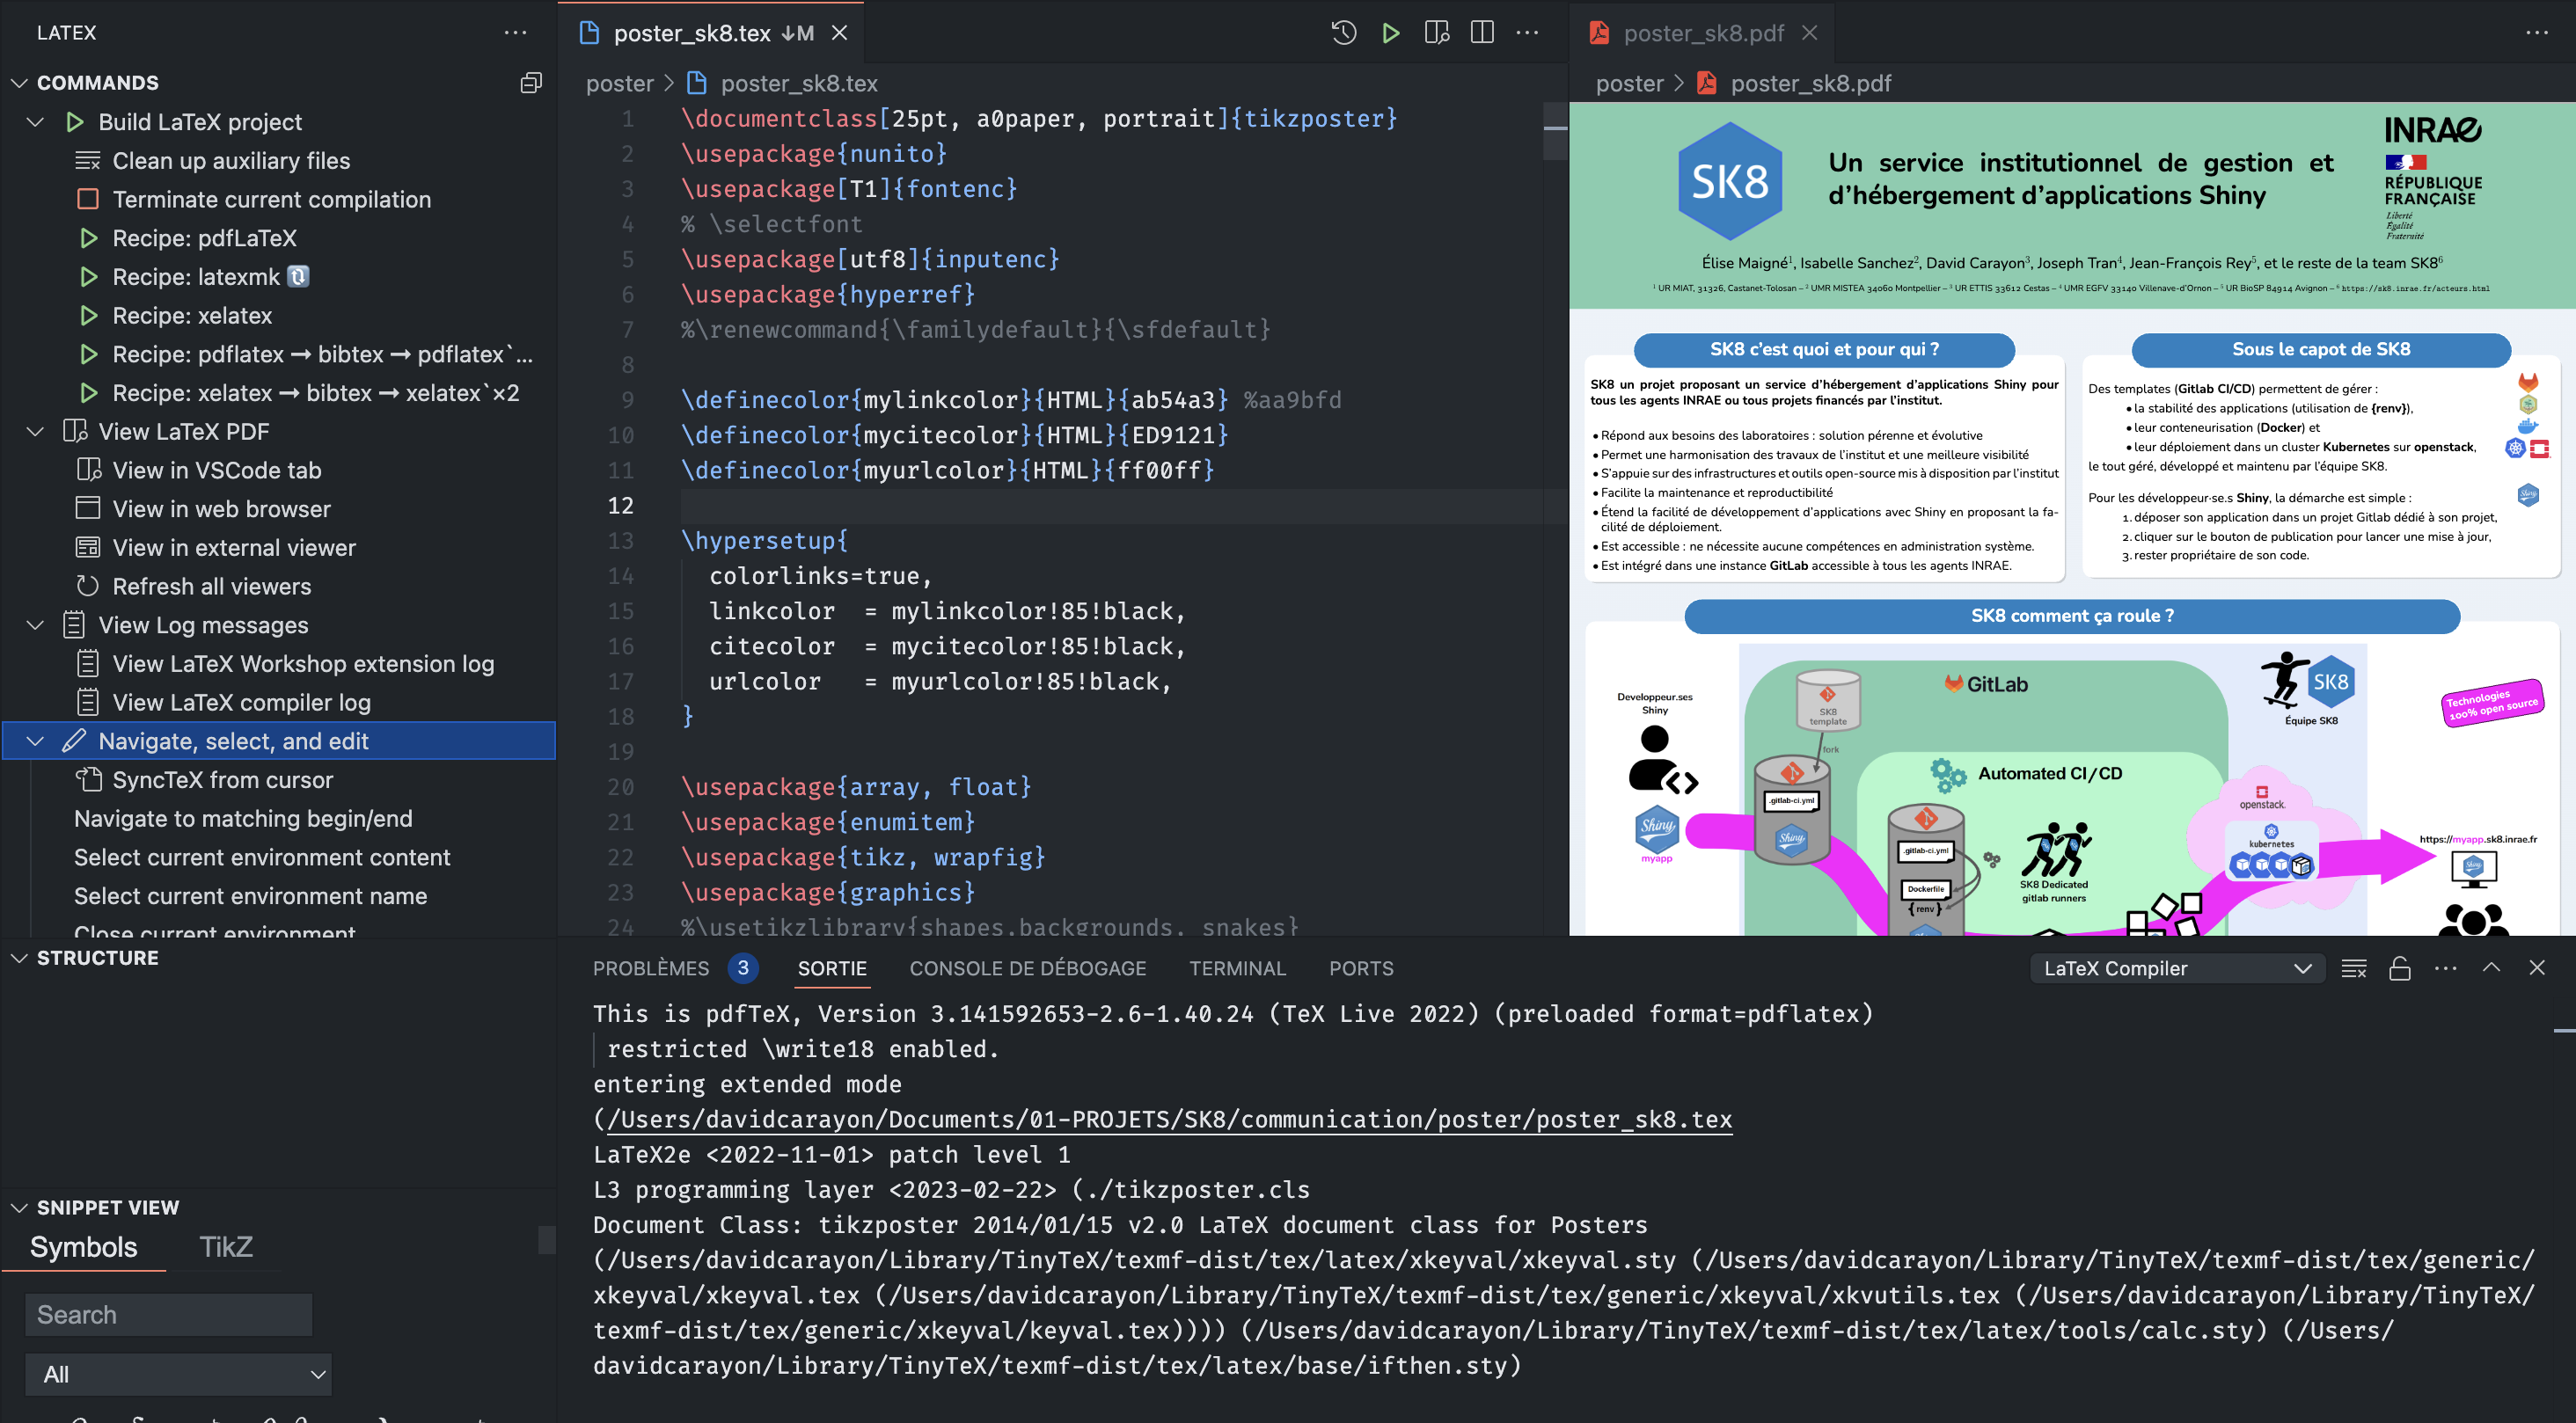Toggle output scroll lock padlock icon
The width and height of the screenshot is (2576, 1423).
pyautogui.click(x=2400, y=968)
